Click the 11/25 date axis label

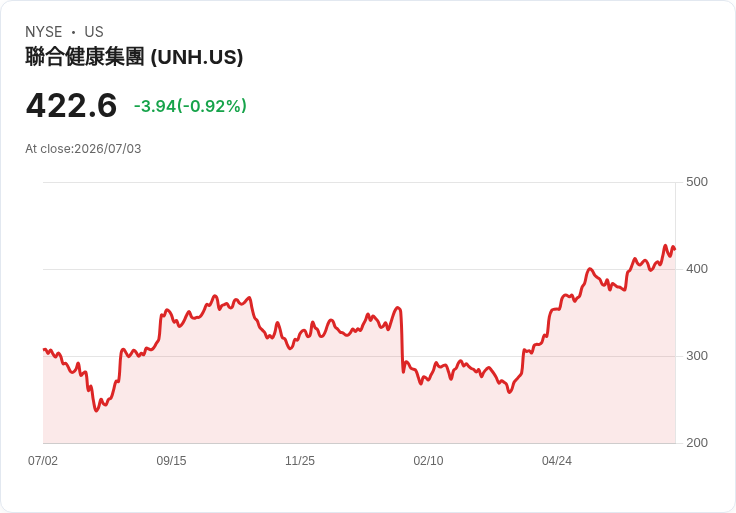(x=300, y=461)
